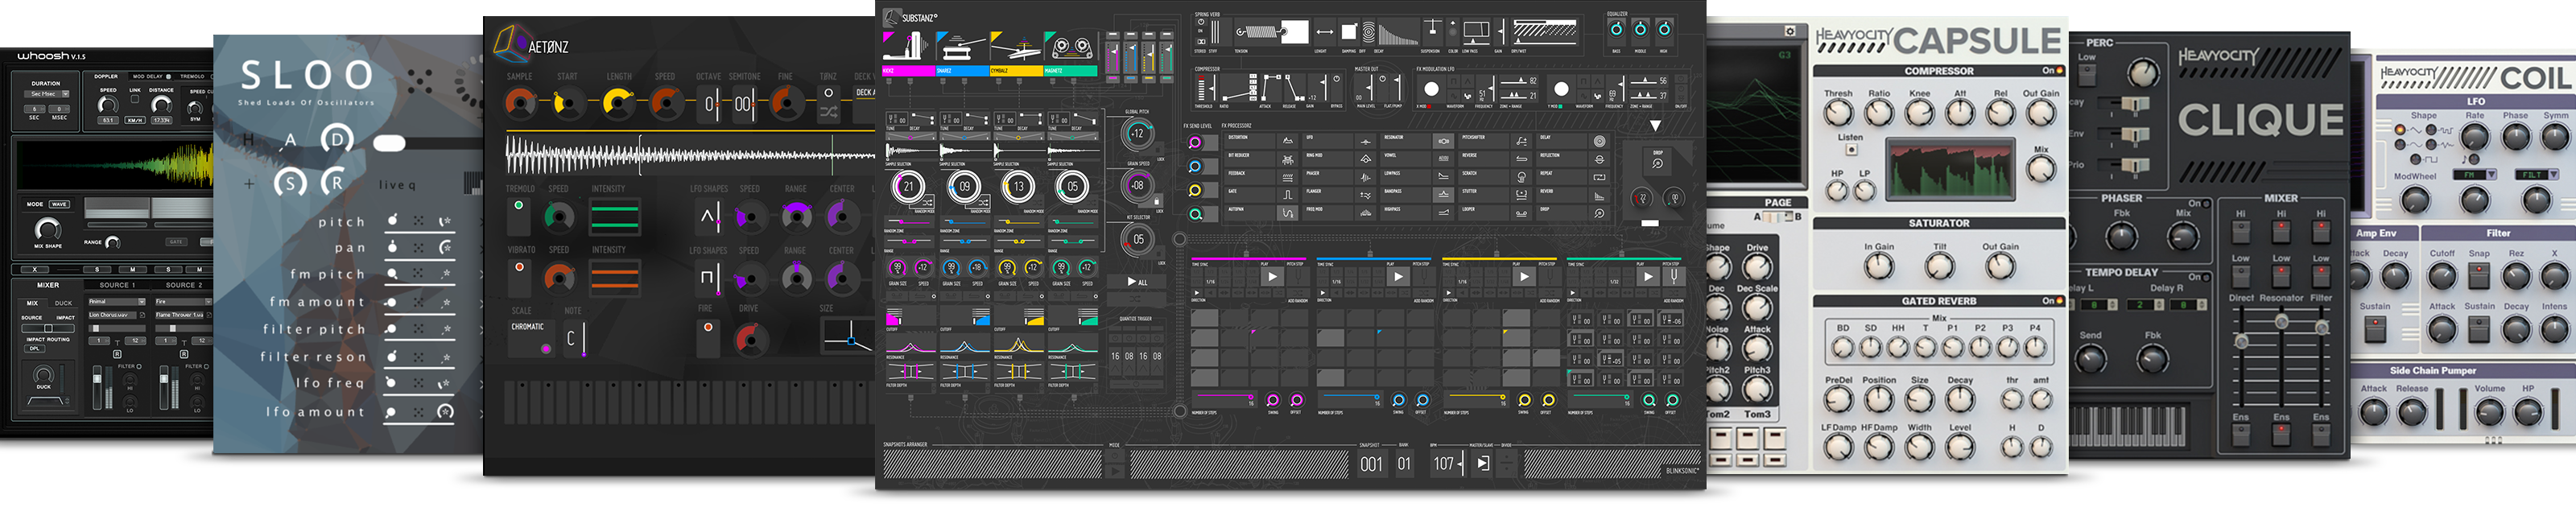This screenshot has width=2576, height=524.
Task: Open the Fire category dropdown in Whoosh Source 2
Action: pyautogui.click(x=183, y=301)
